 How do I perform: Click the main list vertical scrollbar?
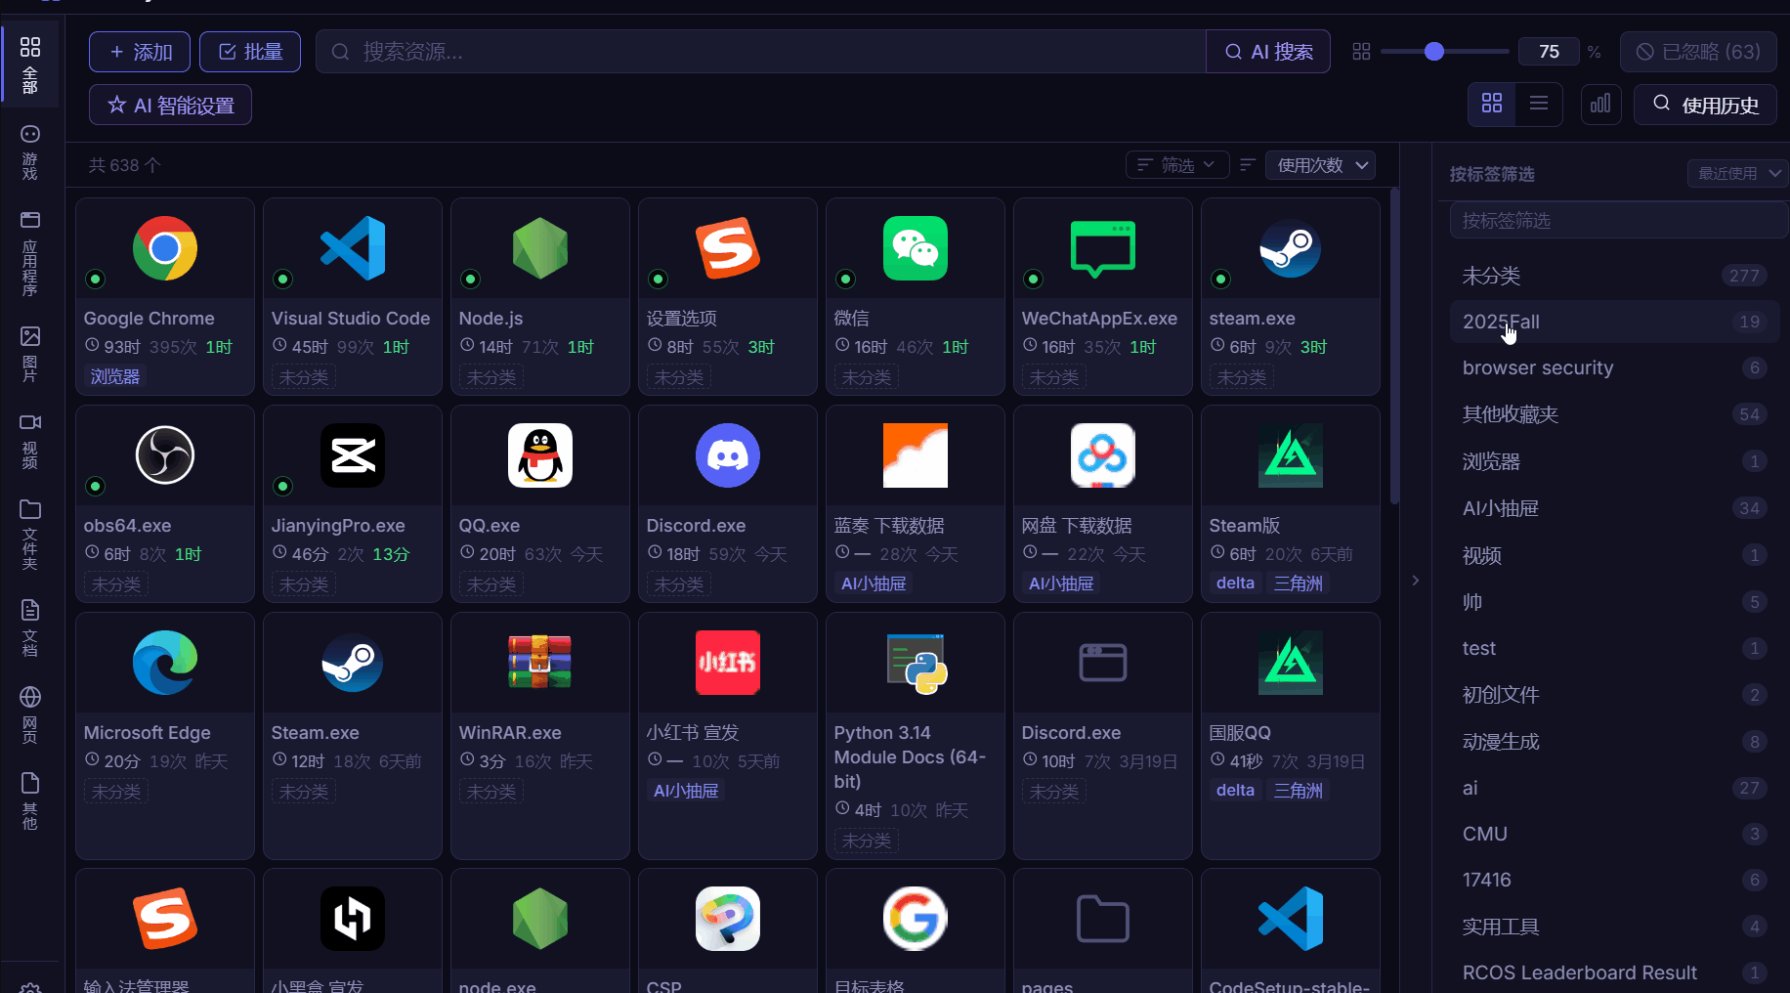click(1394, 345)
